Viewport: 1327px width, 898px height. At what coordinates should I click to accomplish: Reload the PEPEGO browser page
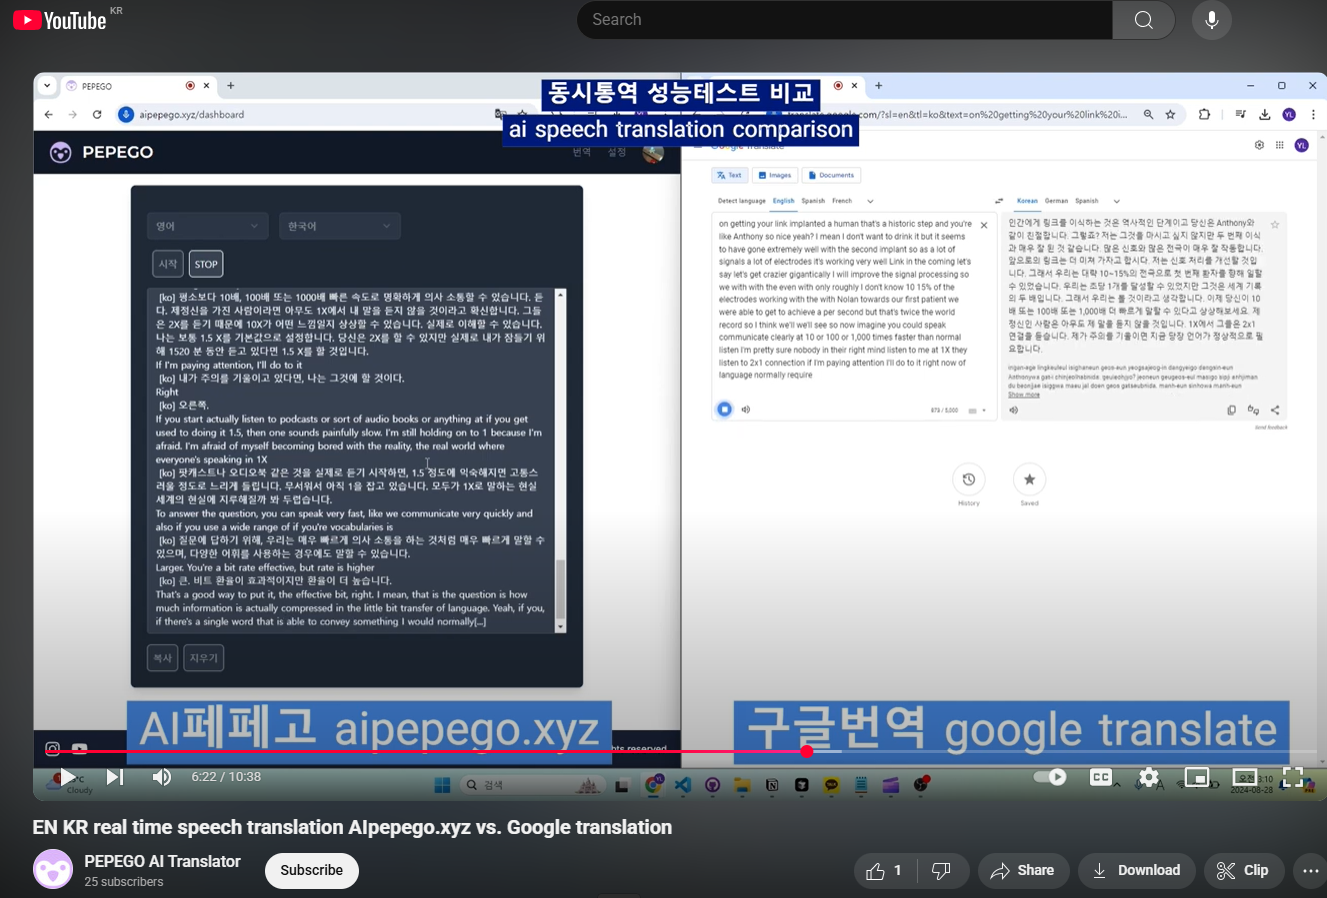[97, 115]
